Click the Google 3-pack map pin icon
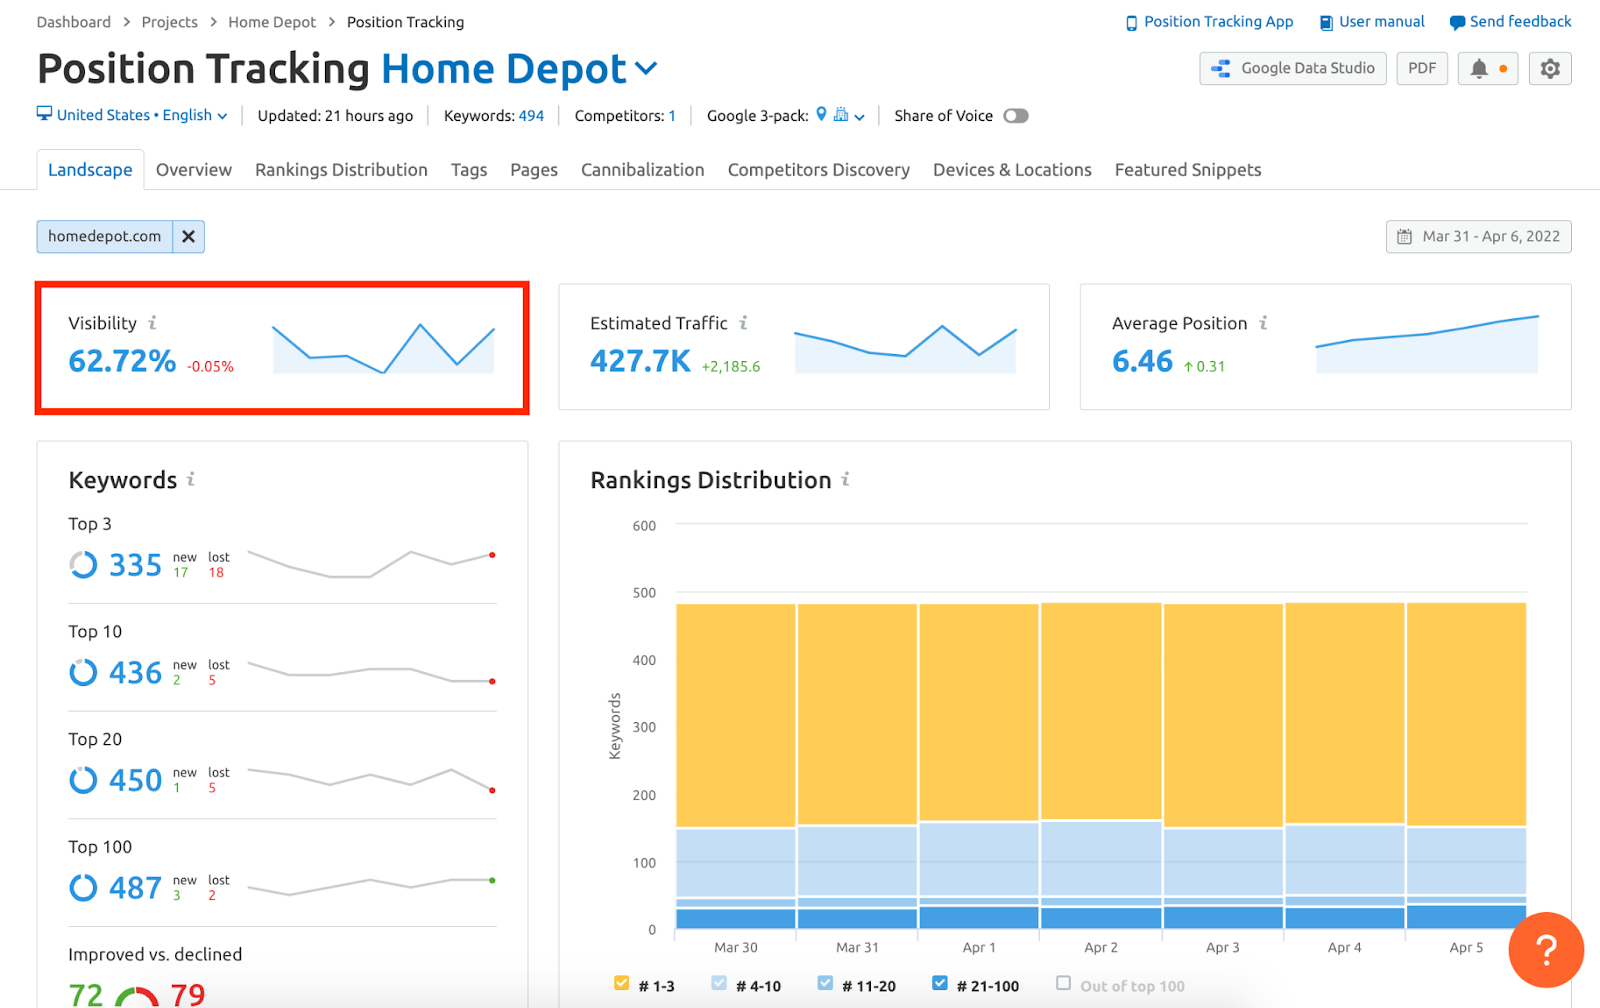Screen dimensions: 1600x1008 (821, 114)
